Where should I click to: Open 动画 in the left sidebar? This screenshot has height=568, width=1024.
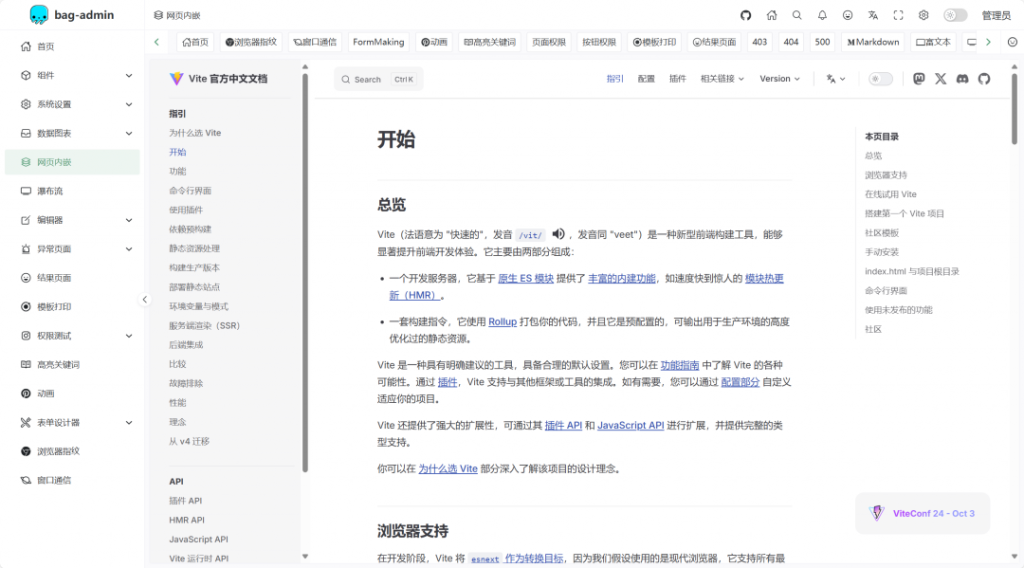tap(72, 393)
